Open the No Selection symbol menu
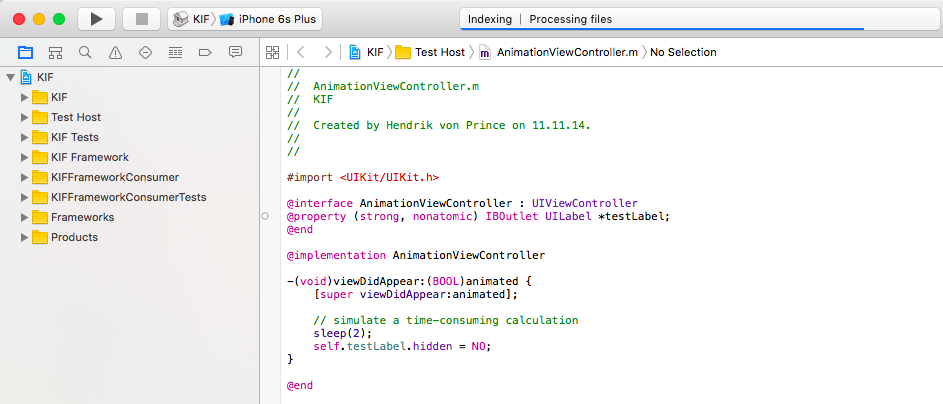The width and height of the screenshot is (943, 404). point(683,52)
